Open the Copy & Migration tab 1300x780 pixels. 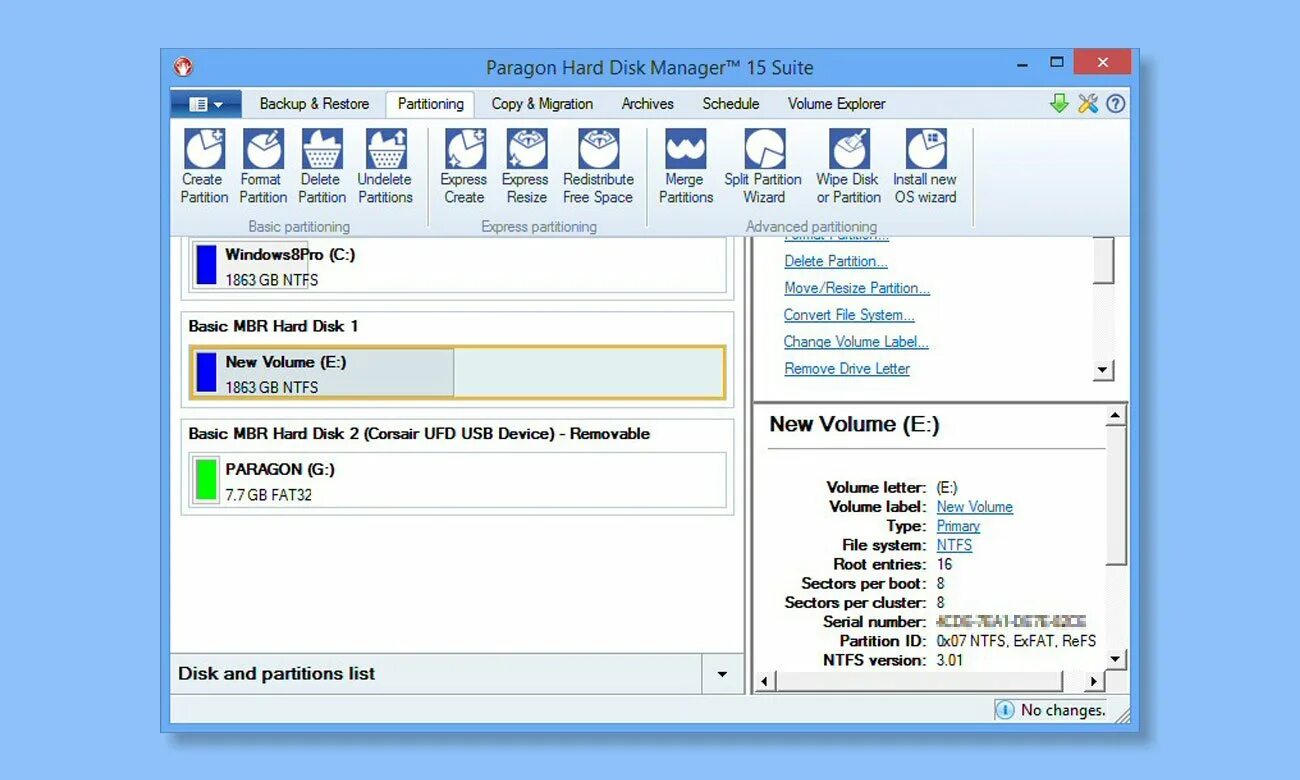pos(542,104)
